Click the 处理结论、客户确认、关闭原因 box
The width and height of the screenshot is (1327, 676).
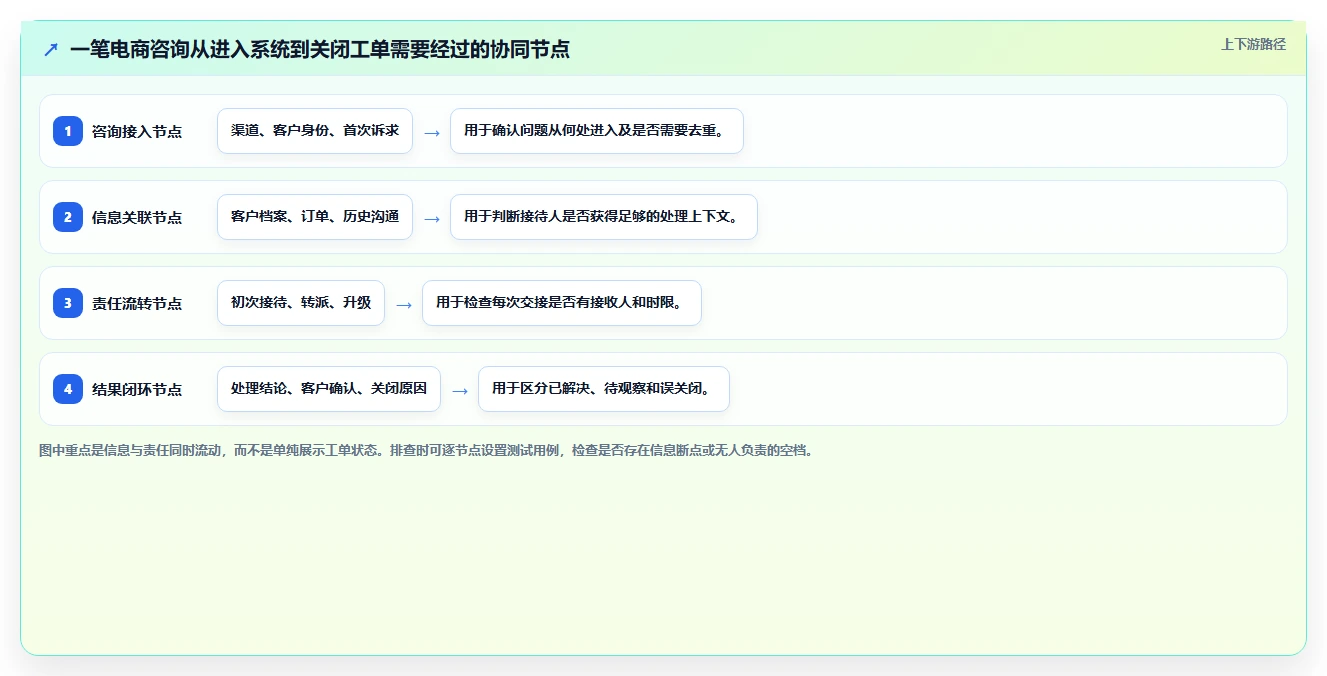pos(329,389)
